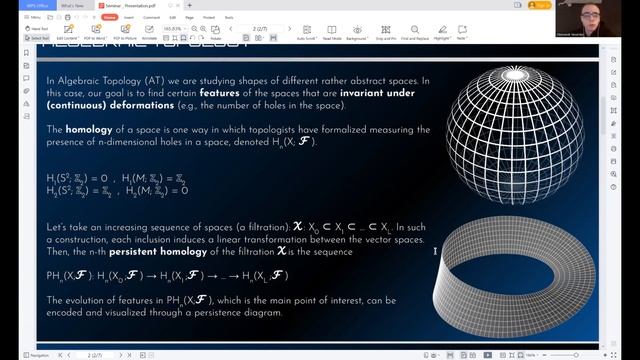640x360 pixels.
Task: Click rotate counterclockwise icon in toolbar
Action: click(192, 38)
